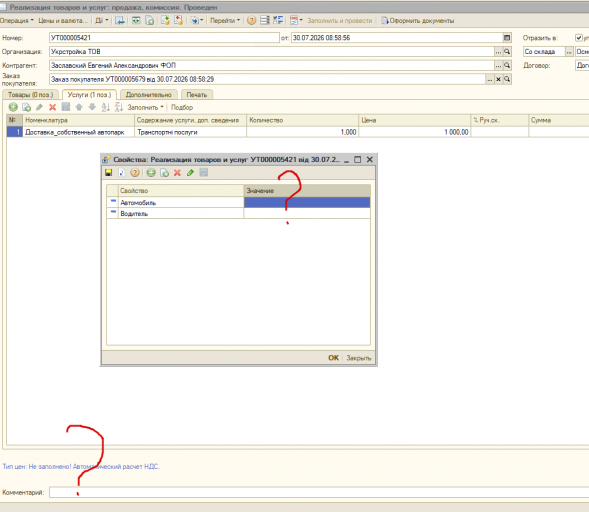589x512 pixels.
Task: Sort rows descending Z-A icon
Action: tap(119, 107)
